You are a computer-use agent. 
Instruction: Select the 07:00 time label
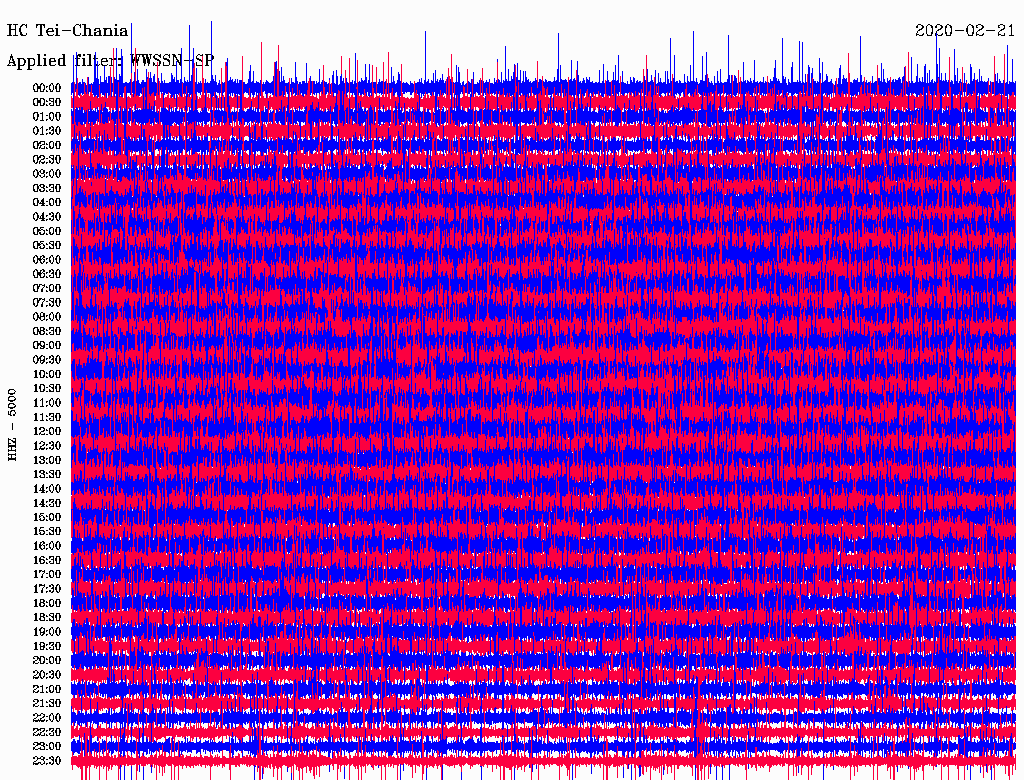click(x=47, y=288)
